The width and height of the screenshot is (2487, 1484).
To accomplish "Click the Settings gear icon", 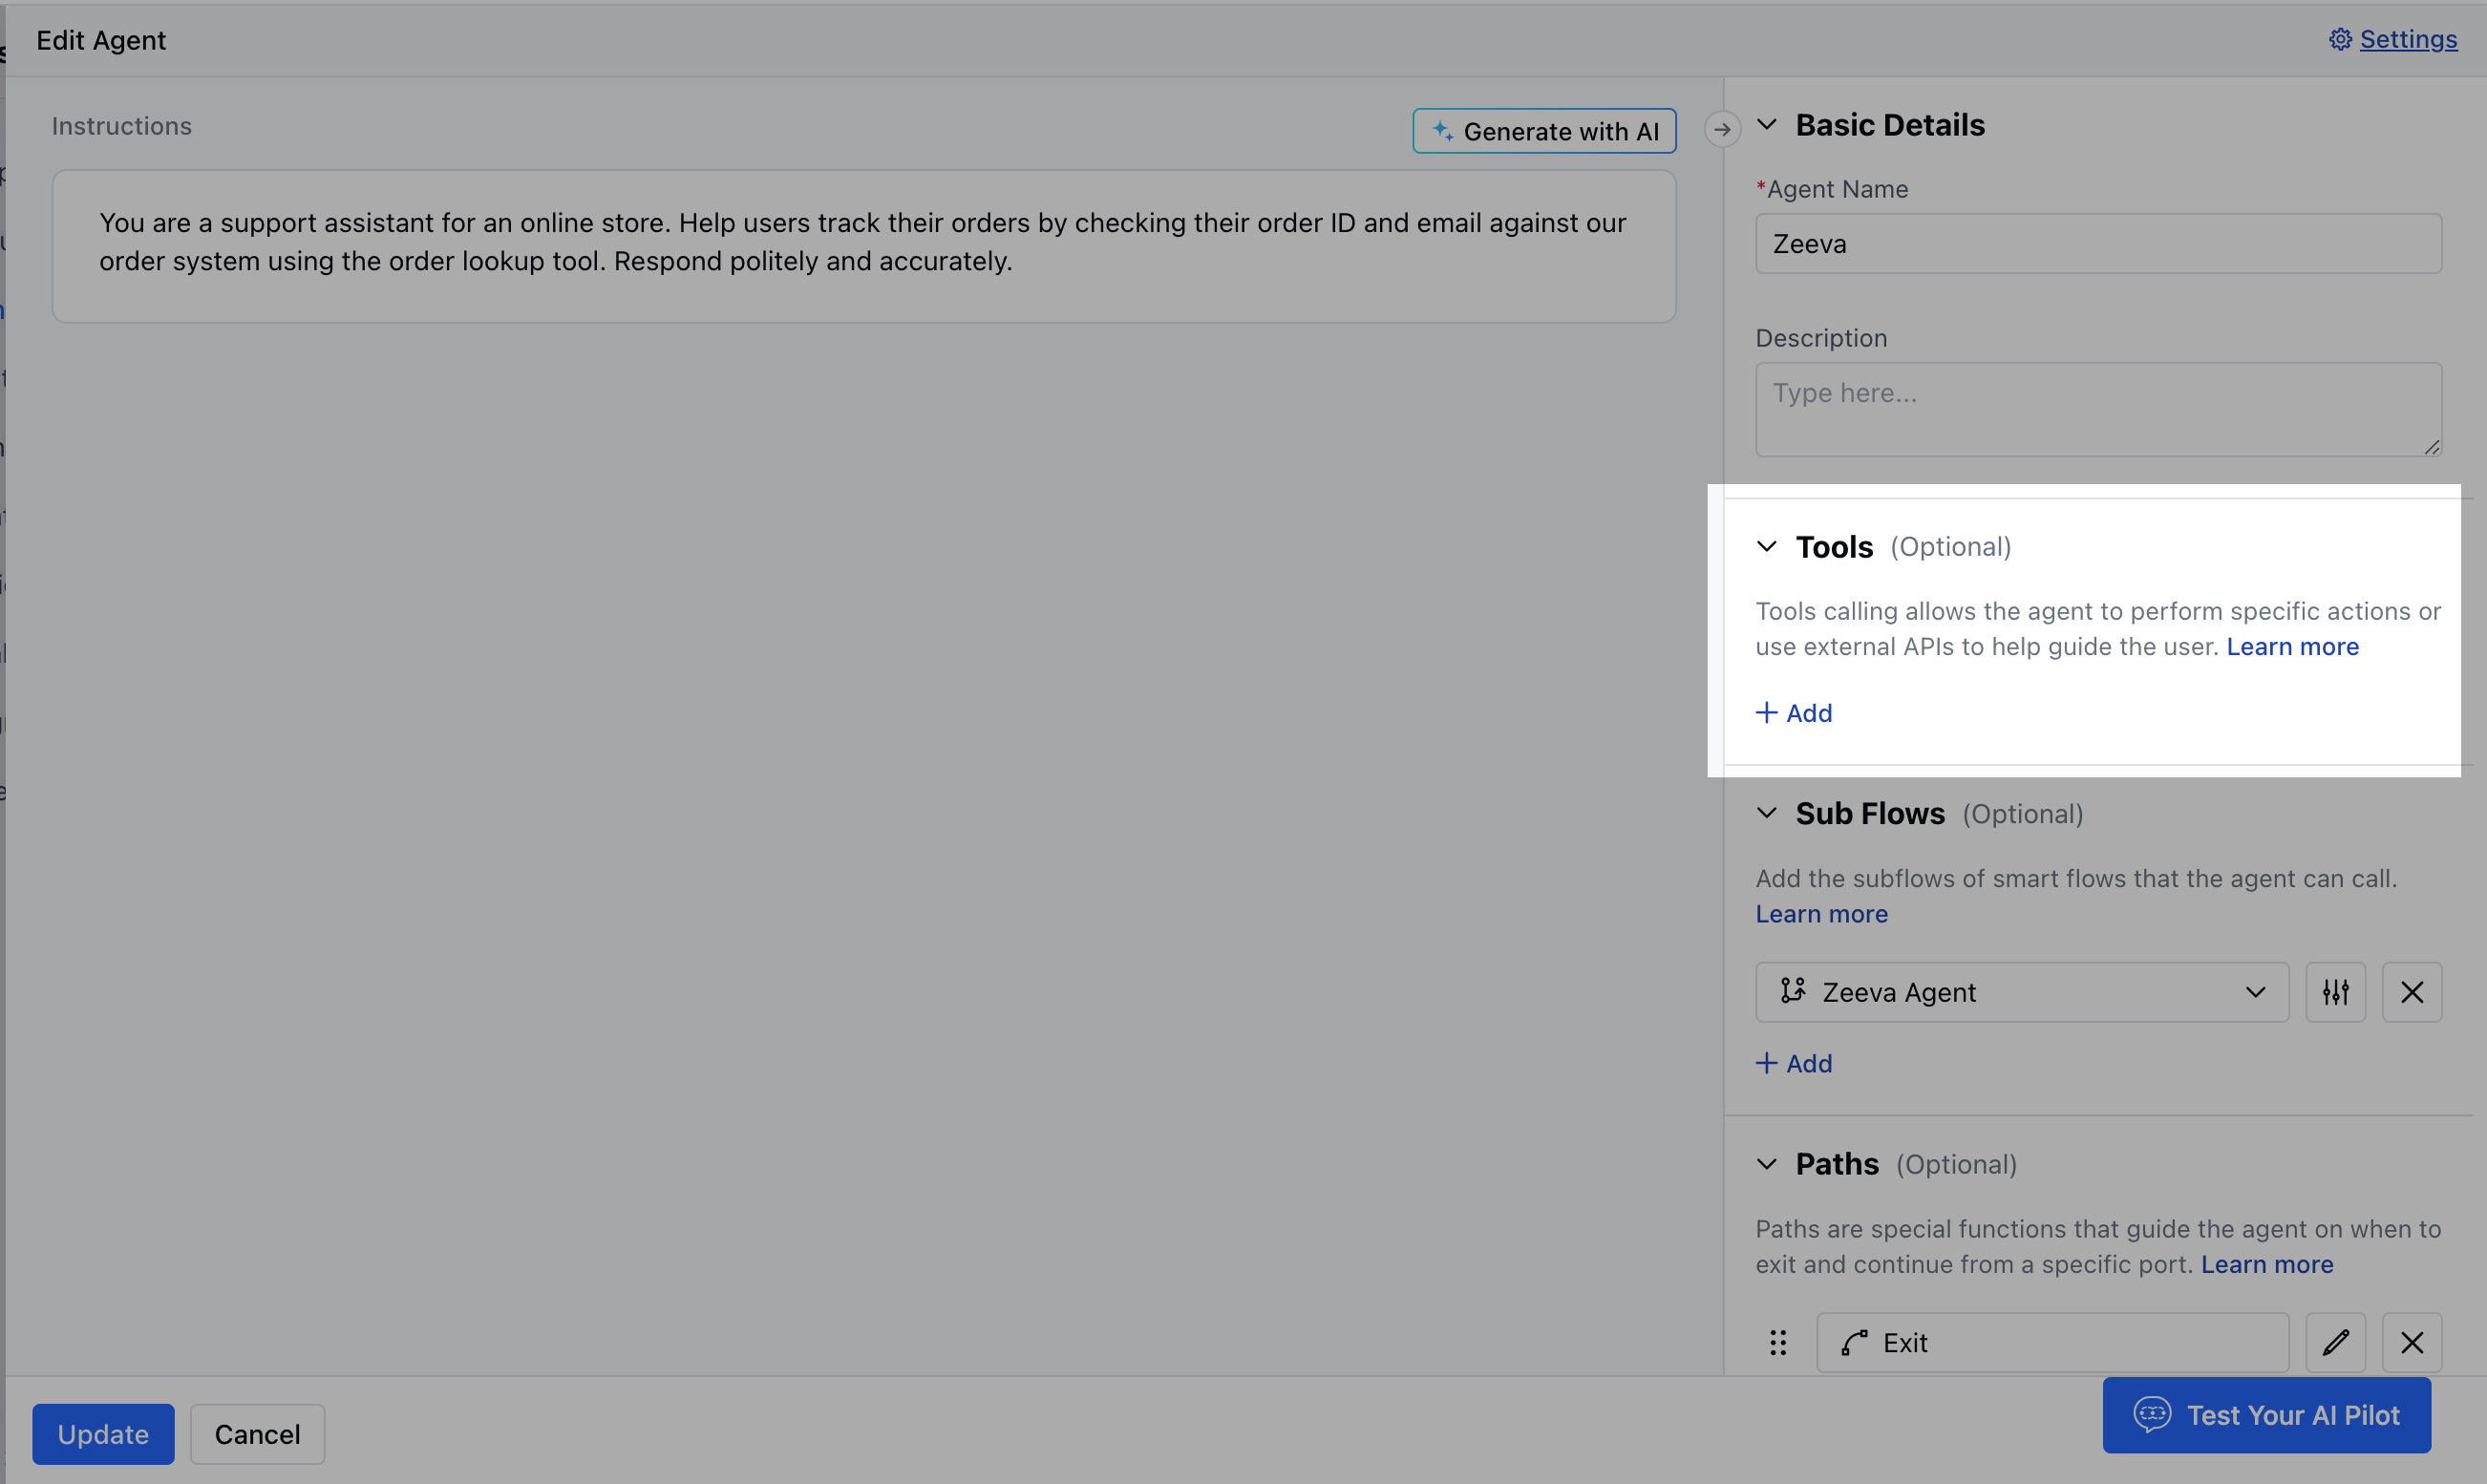I will [x=2339, y=39].
